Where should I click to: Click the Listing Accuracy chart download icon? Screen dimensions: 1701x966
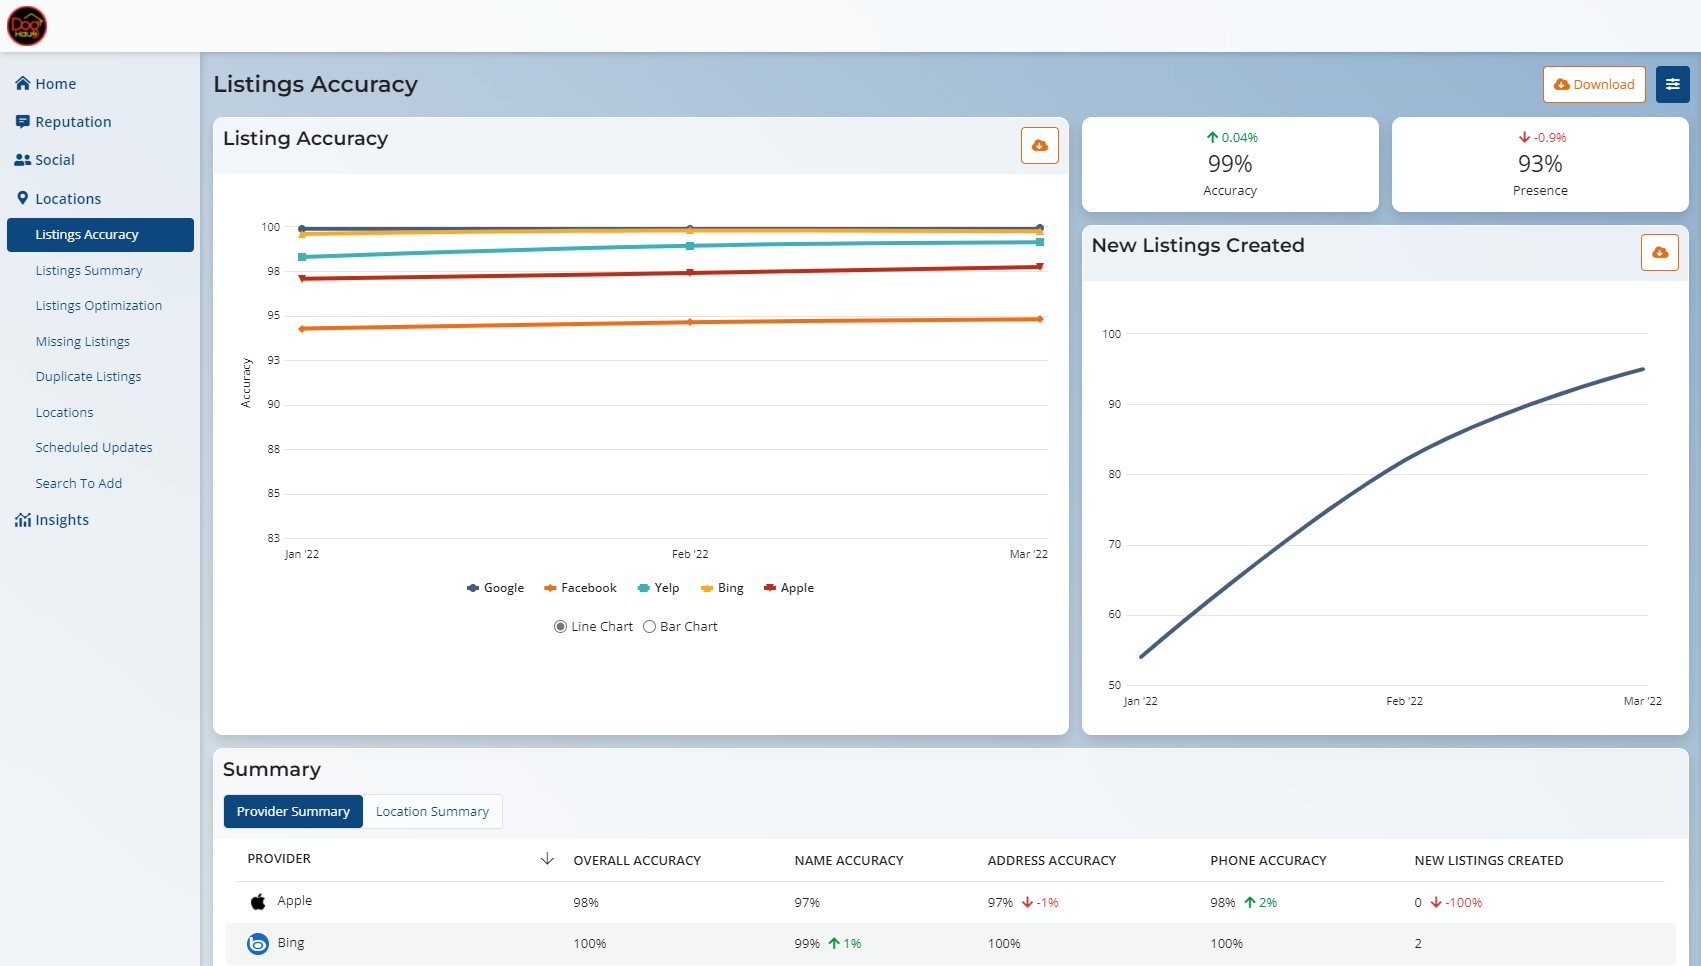(x=1039, y=146)
